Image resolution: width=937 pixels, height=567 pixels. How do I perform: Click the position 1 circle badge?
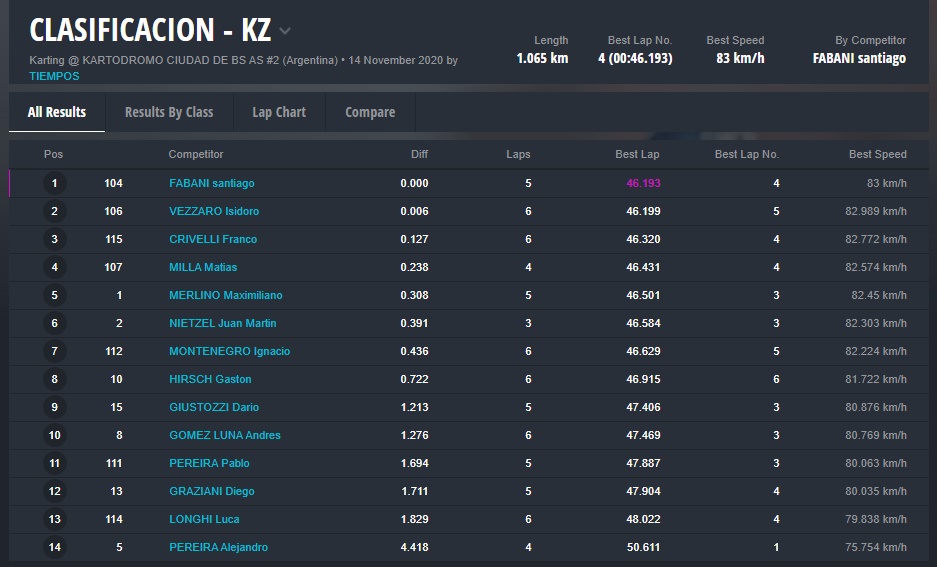coord(54,183)
